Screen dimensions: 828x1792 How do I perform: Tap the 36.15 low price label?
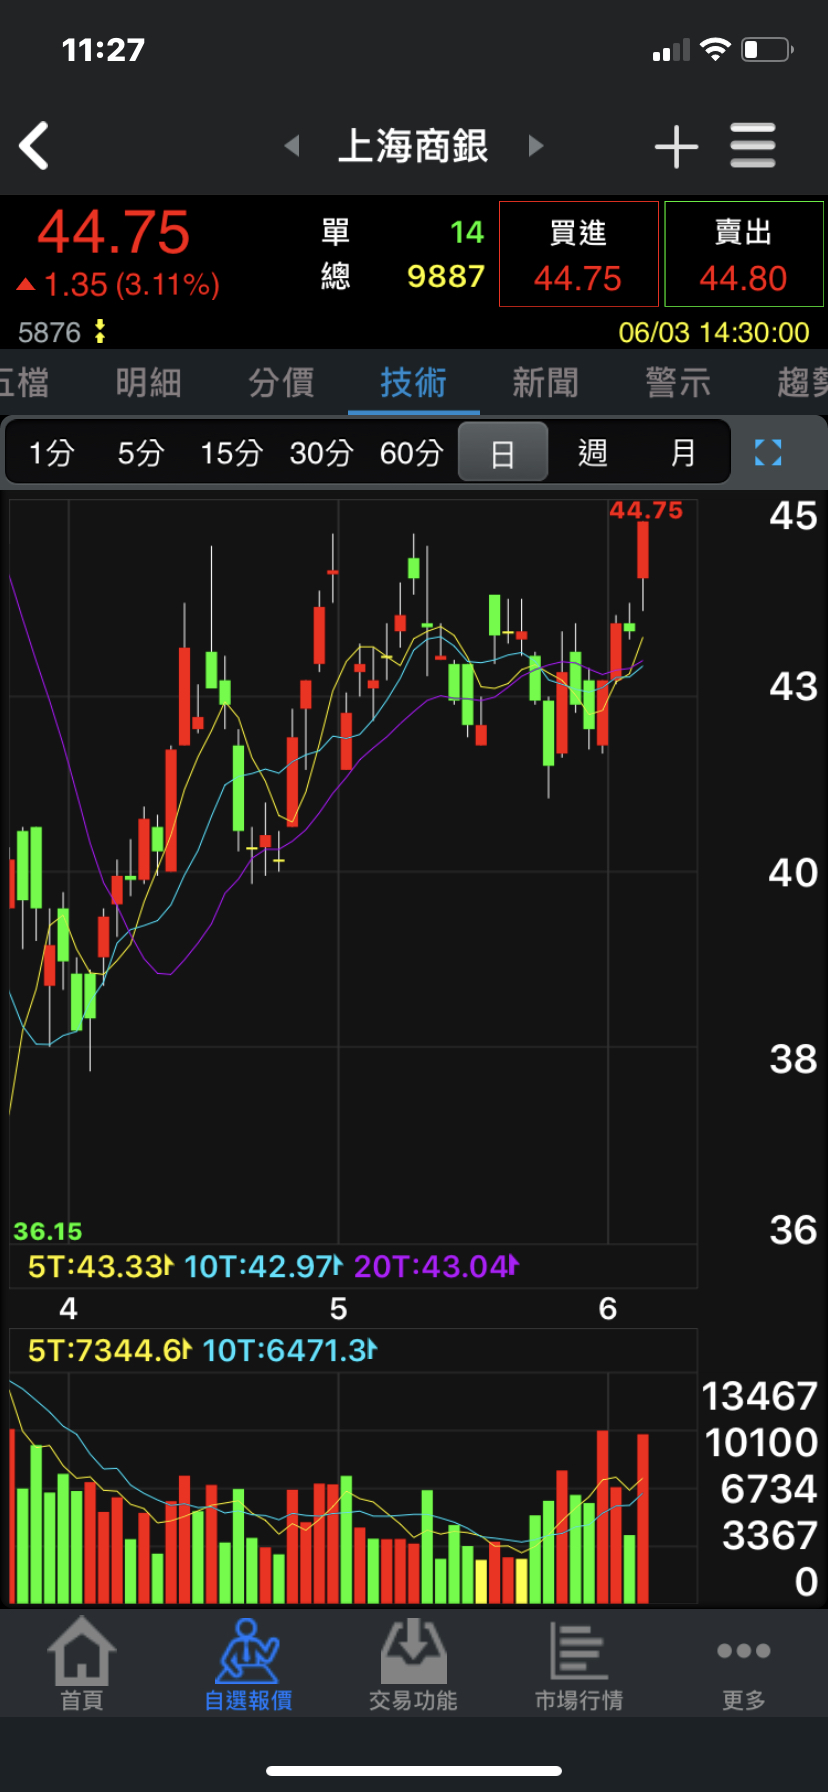click(x=47, y=1231)
